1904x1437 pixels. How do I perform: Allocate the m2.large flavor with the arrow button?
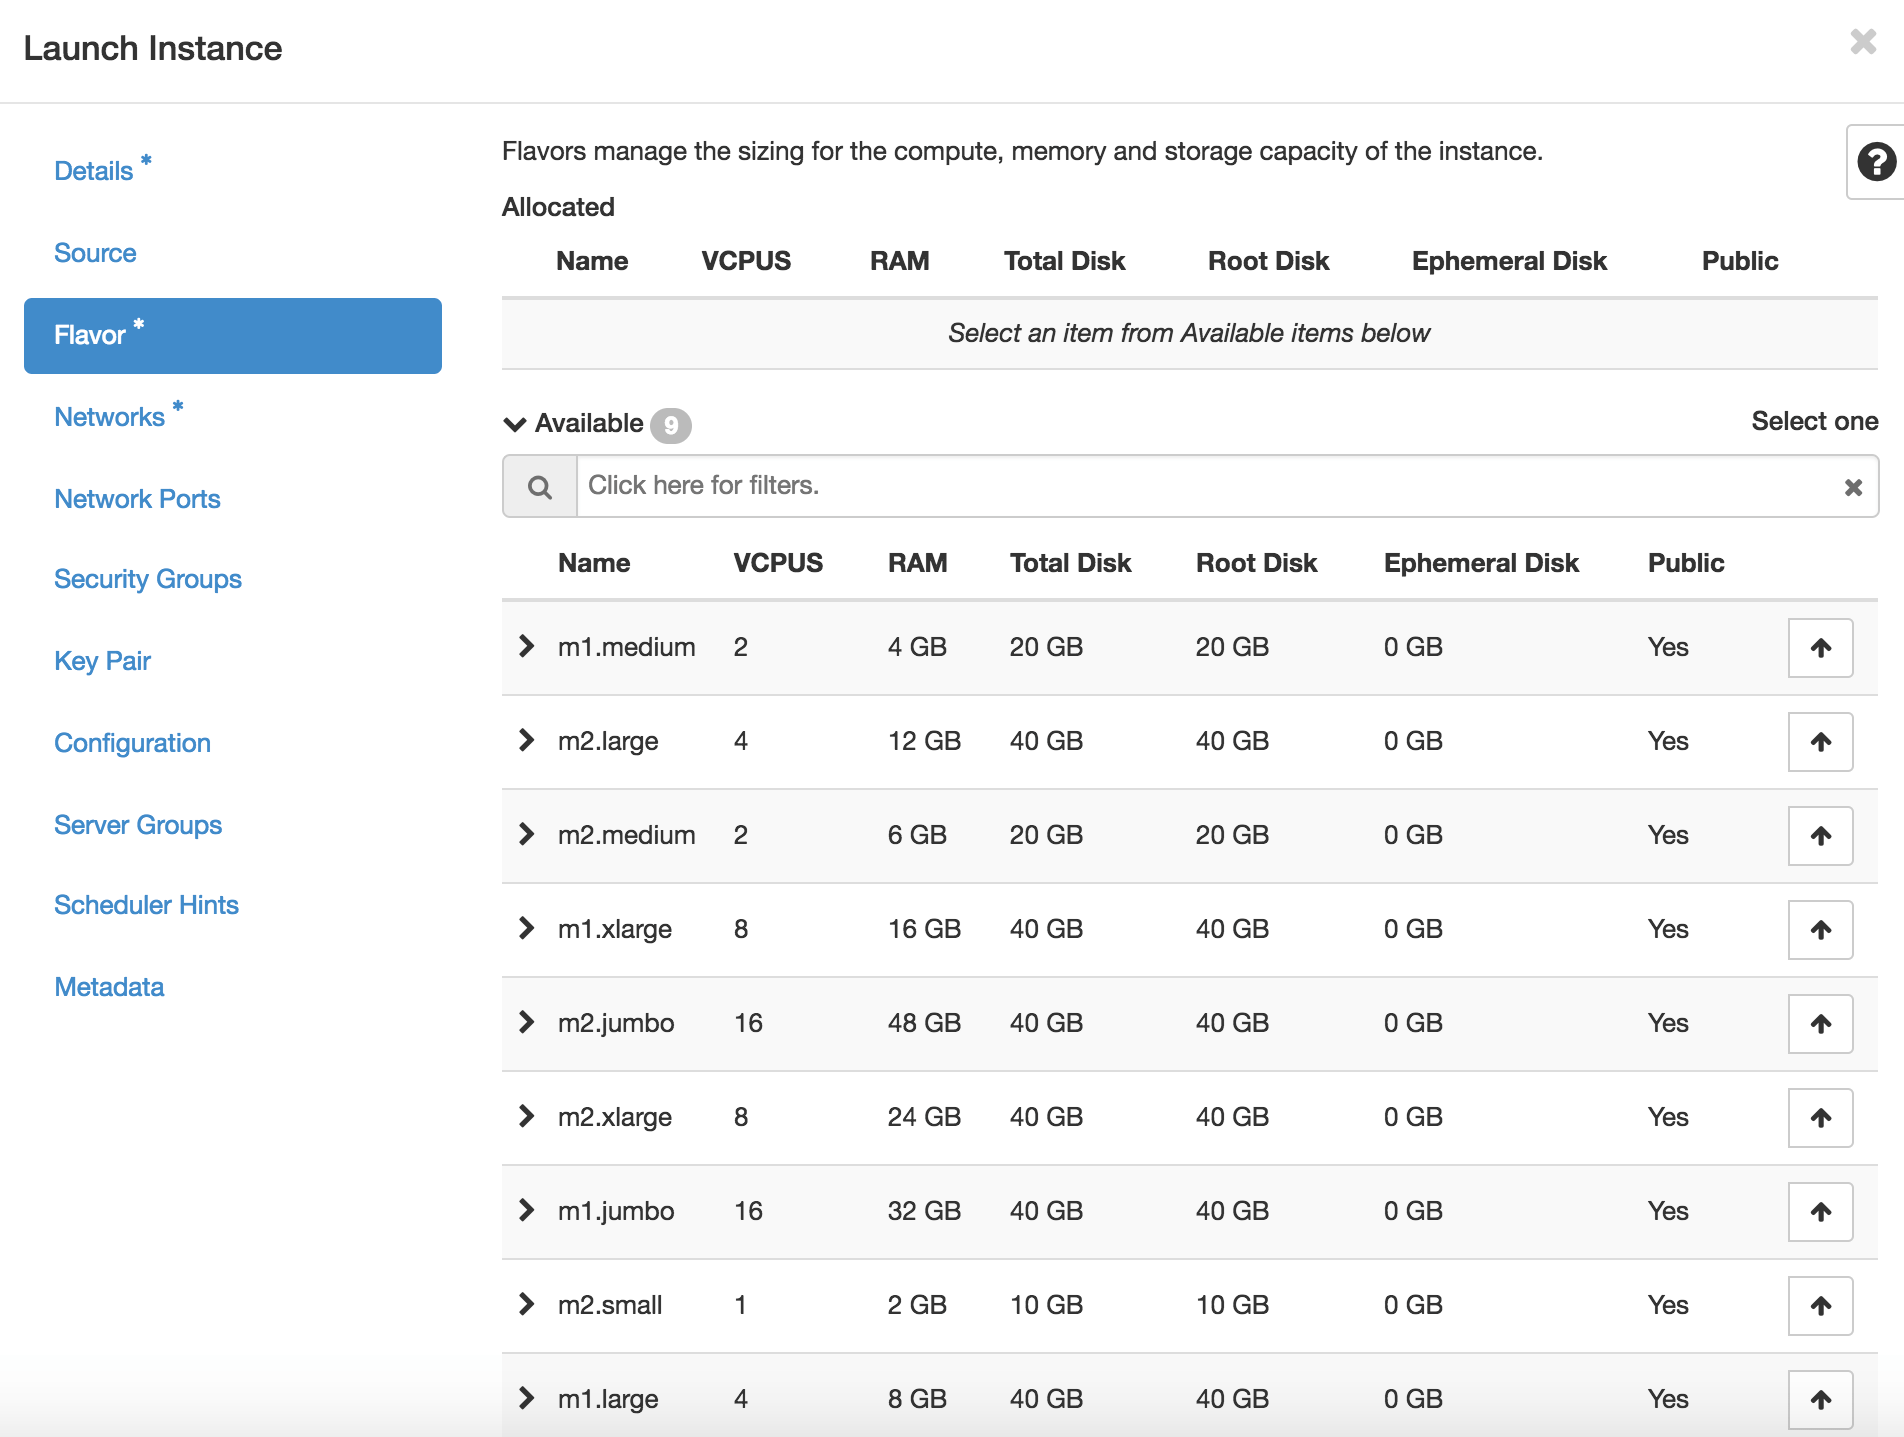click(1819, 742)
